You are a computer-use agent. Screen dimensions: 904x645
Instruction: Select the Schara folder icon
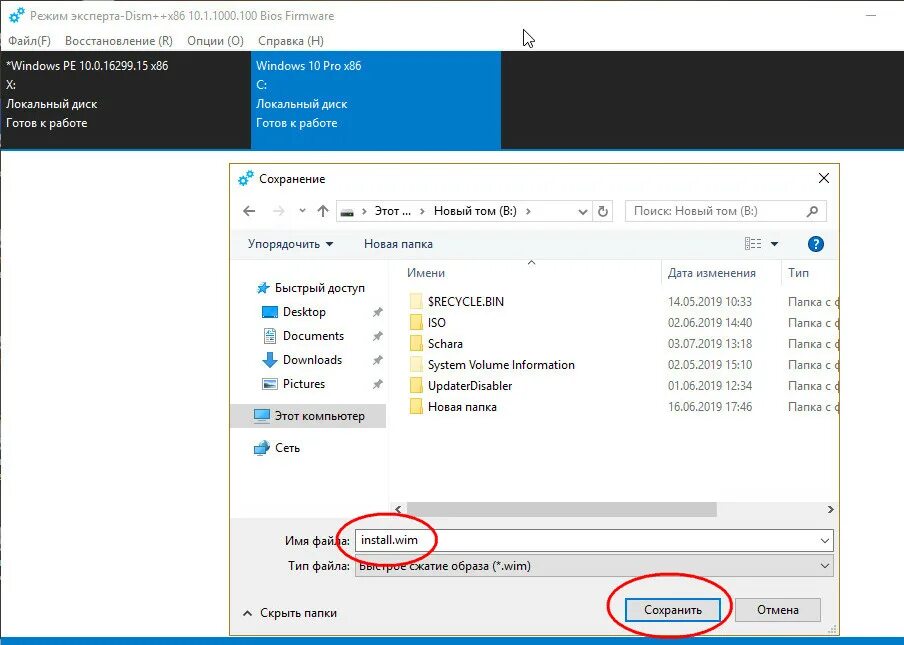(416, 344)
